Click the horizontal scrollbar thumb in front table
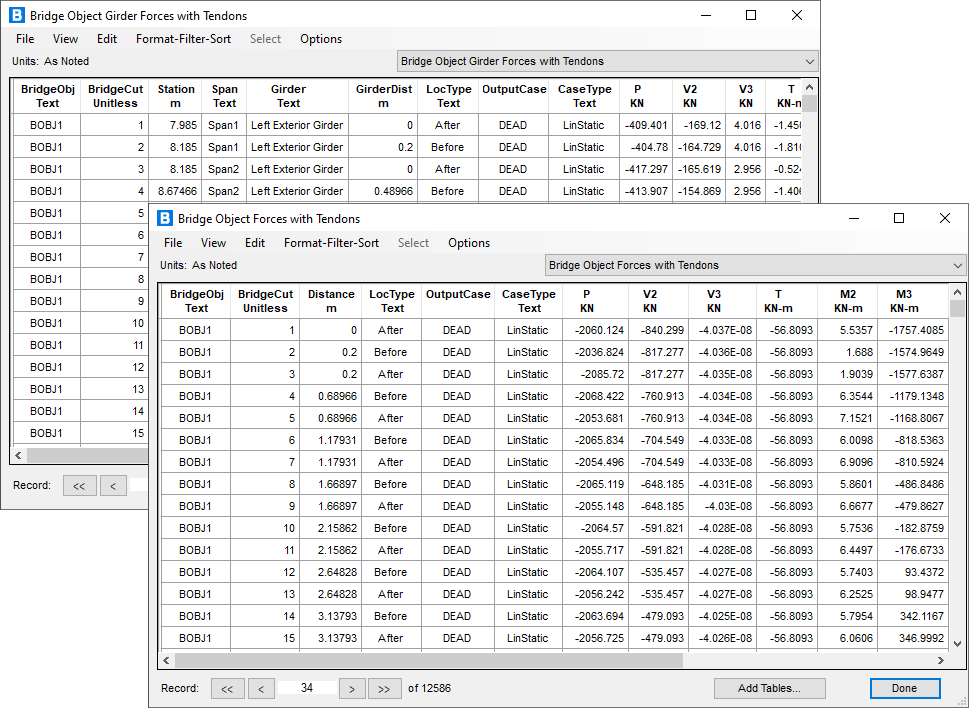Image resolution: width=969 pixels, height=708 pixels. [429, 660]
